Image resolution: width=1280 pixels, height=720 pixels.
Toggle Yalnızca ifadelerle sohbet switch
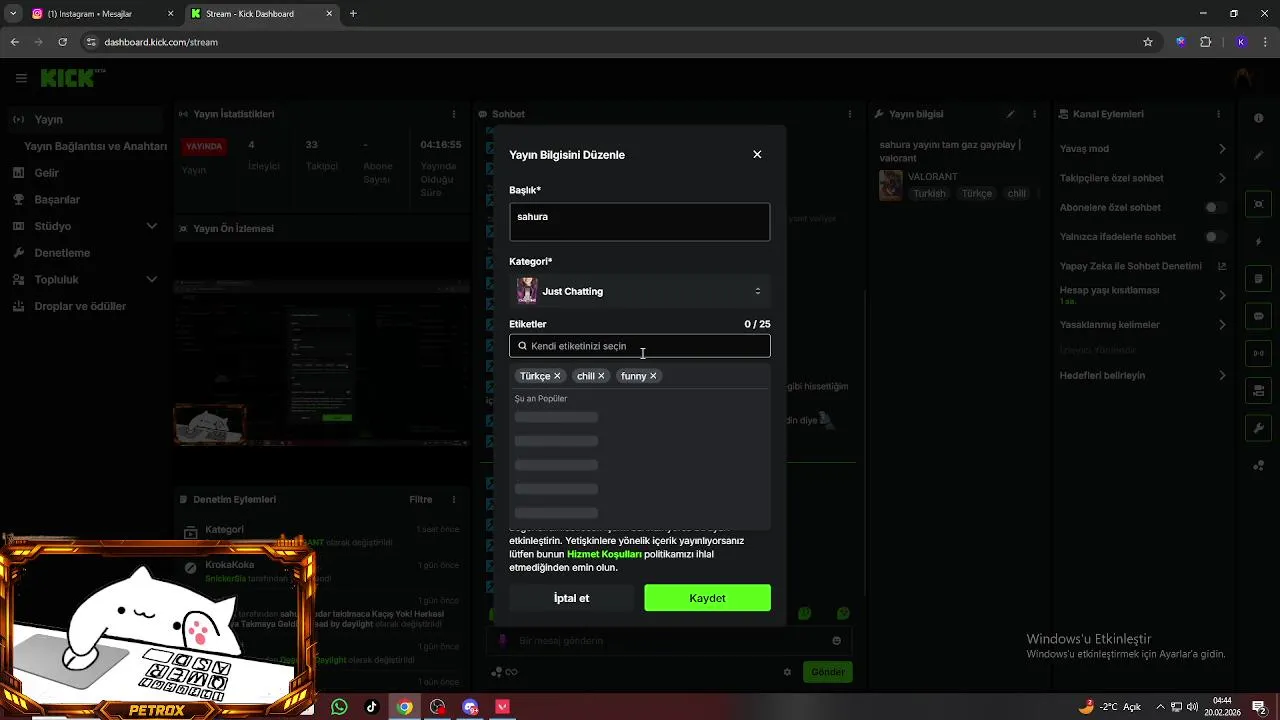tap(1215, 237)
